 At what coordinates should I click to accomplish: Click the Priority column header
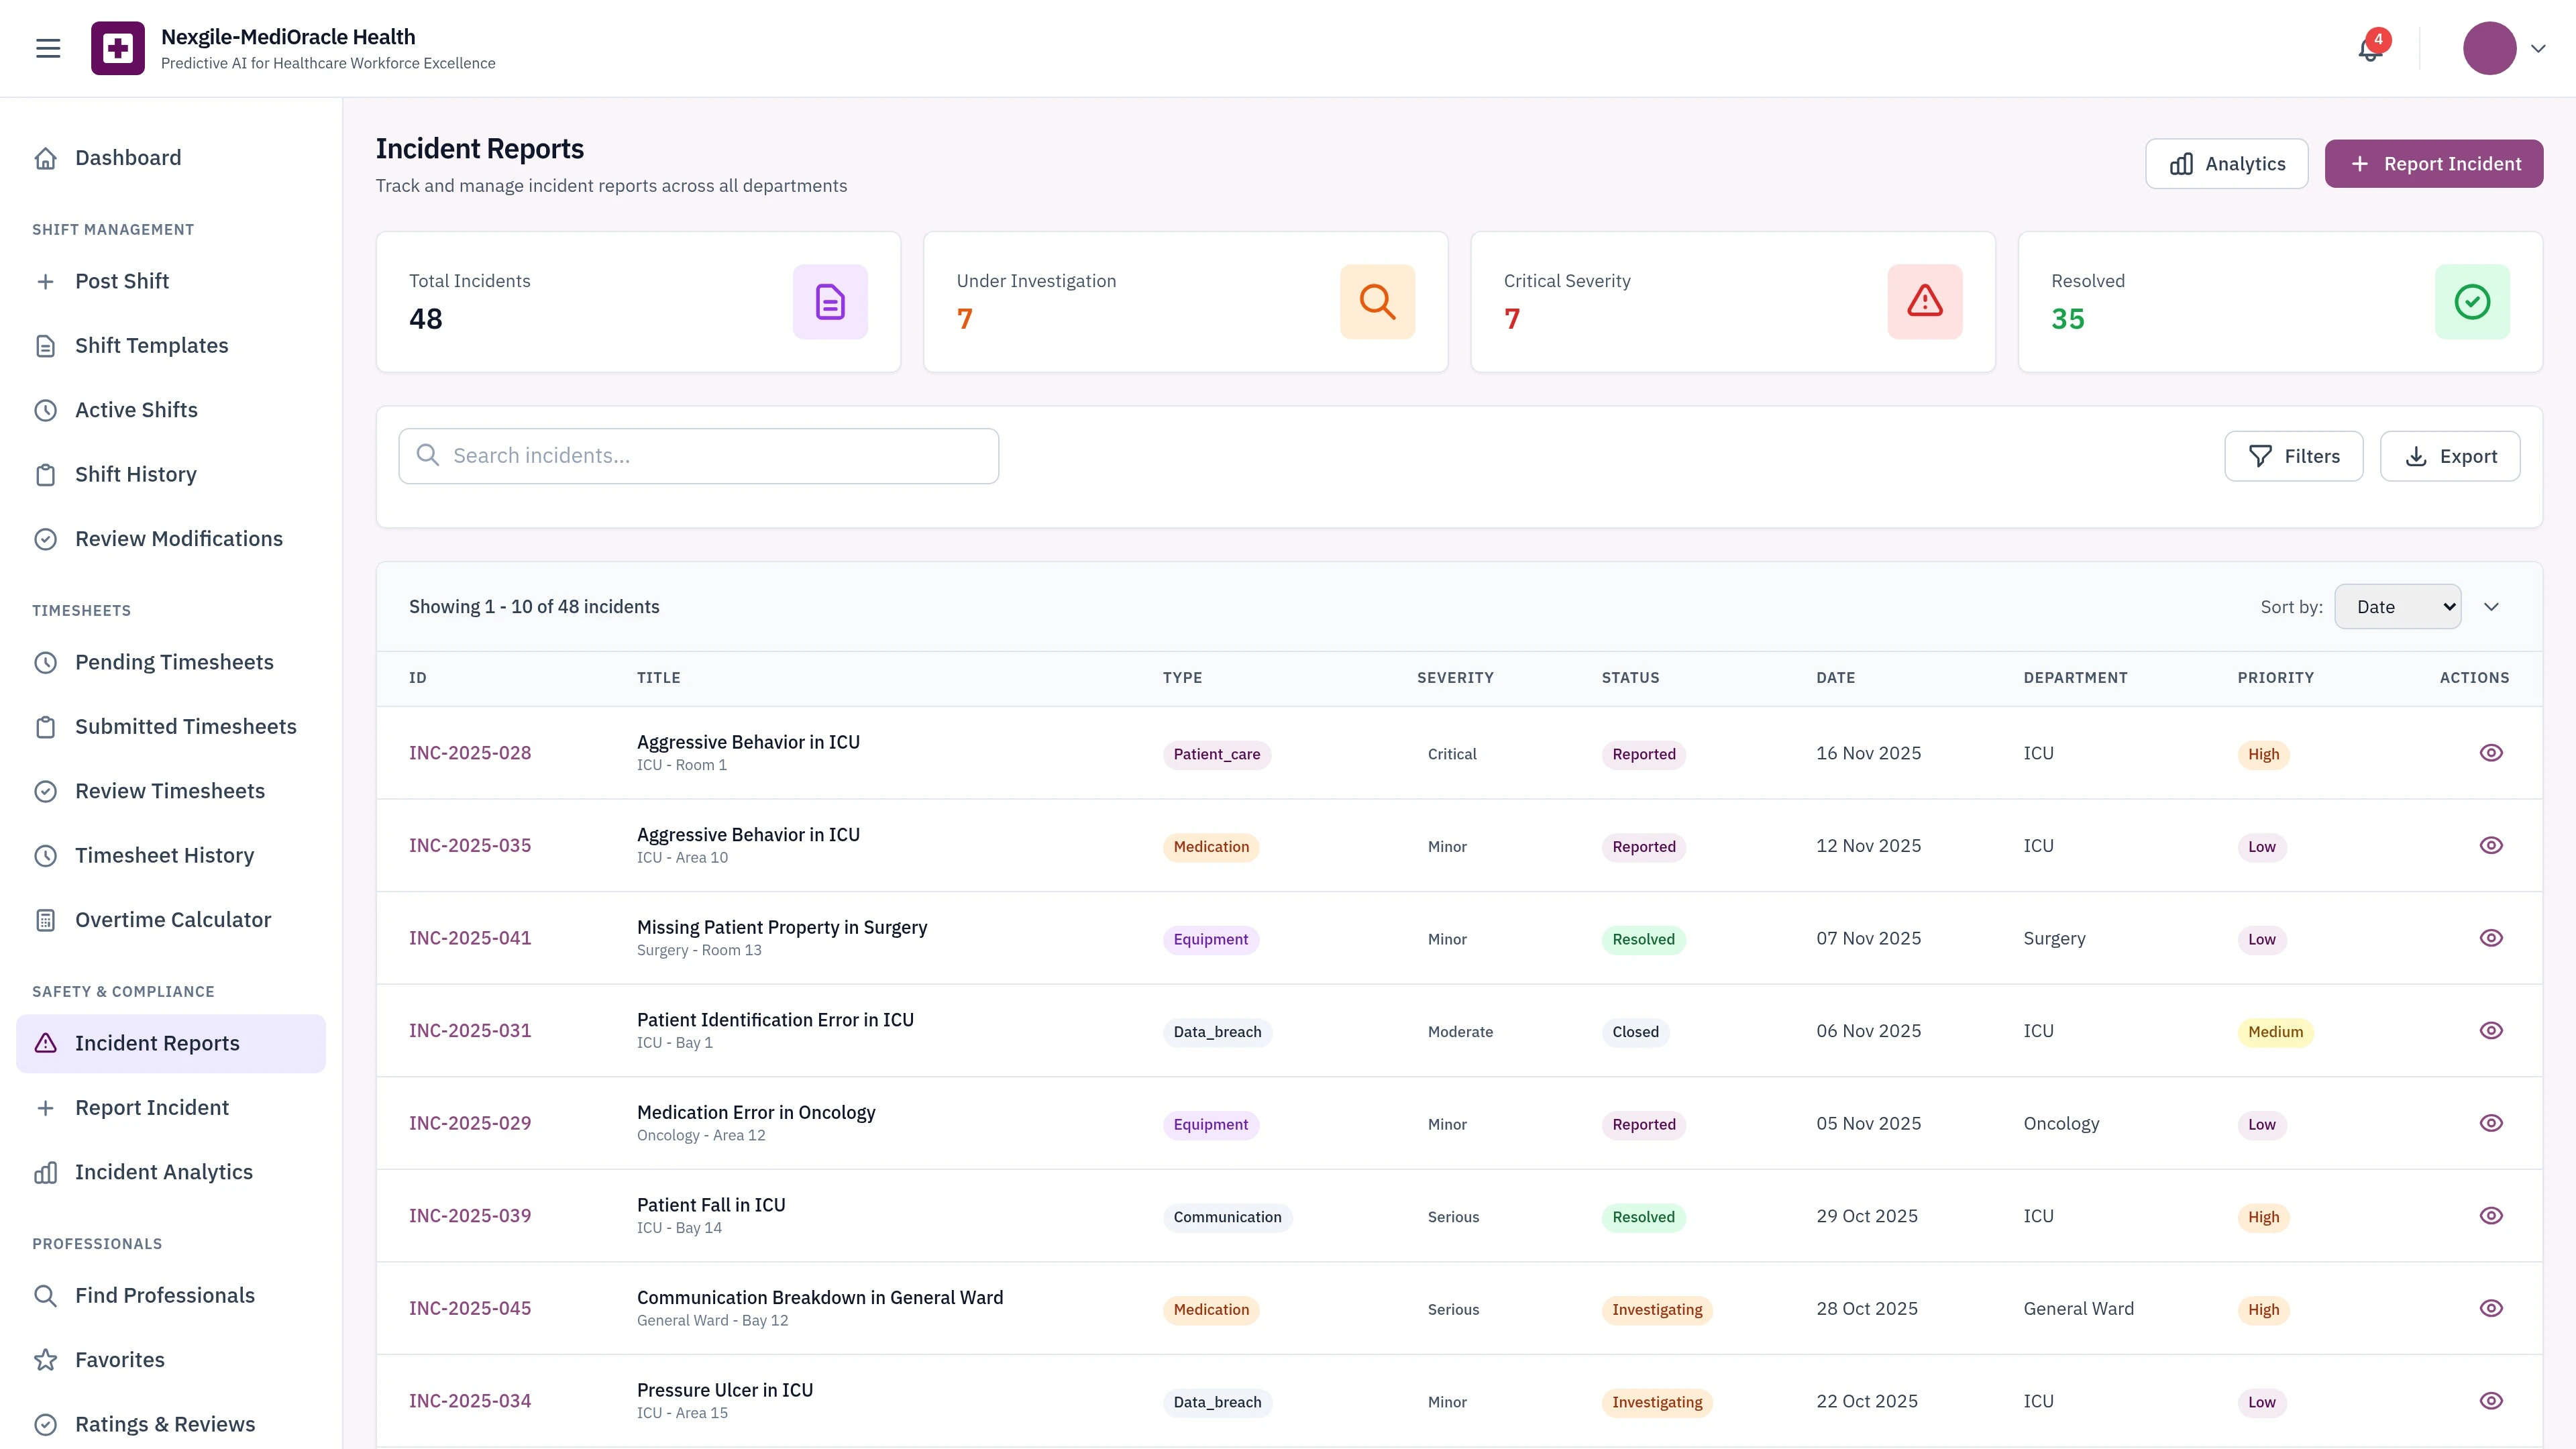tap(2275, 678)
